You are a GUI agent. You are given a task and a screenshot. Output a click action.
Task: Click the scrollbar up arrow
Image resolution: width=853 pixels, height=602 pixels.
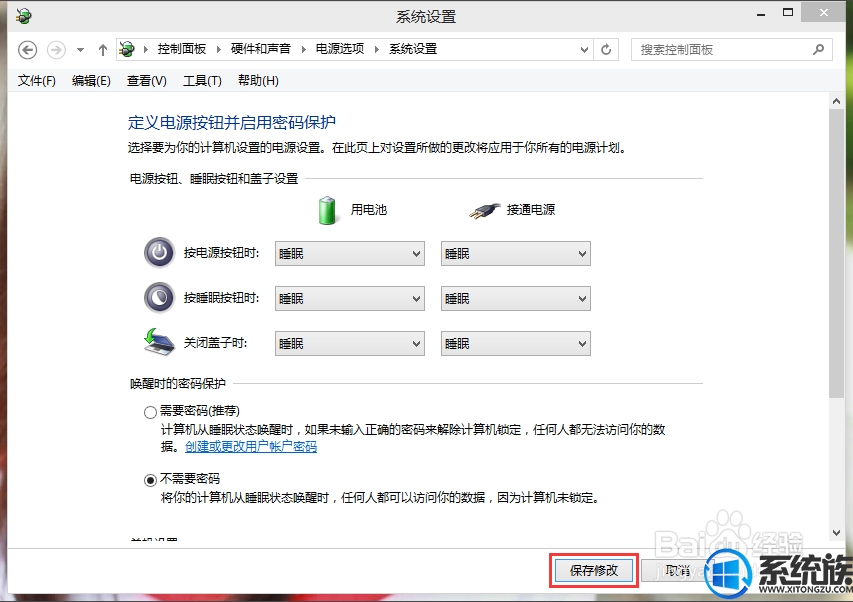click(836, 101)
